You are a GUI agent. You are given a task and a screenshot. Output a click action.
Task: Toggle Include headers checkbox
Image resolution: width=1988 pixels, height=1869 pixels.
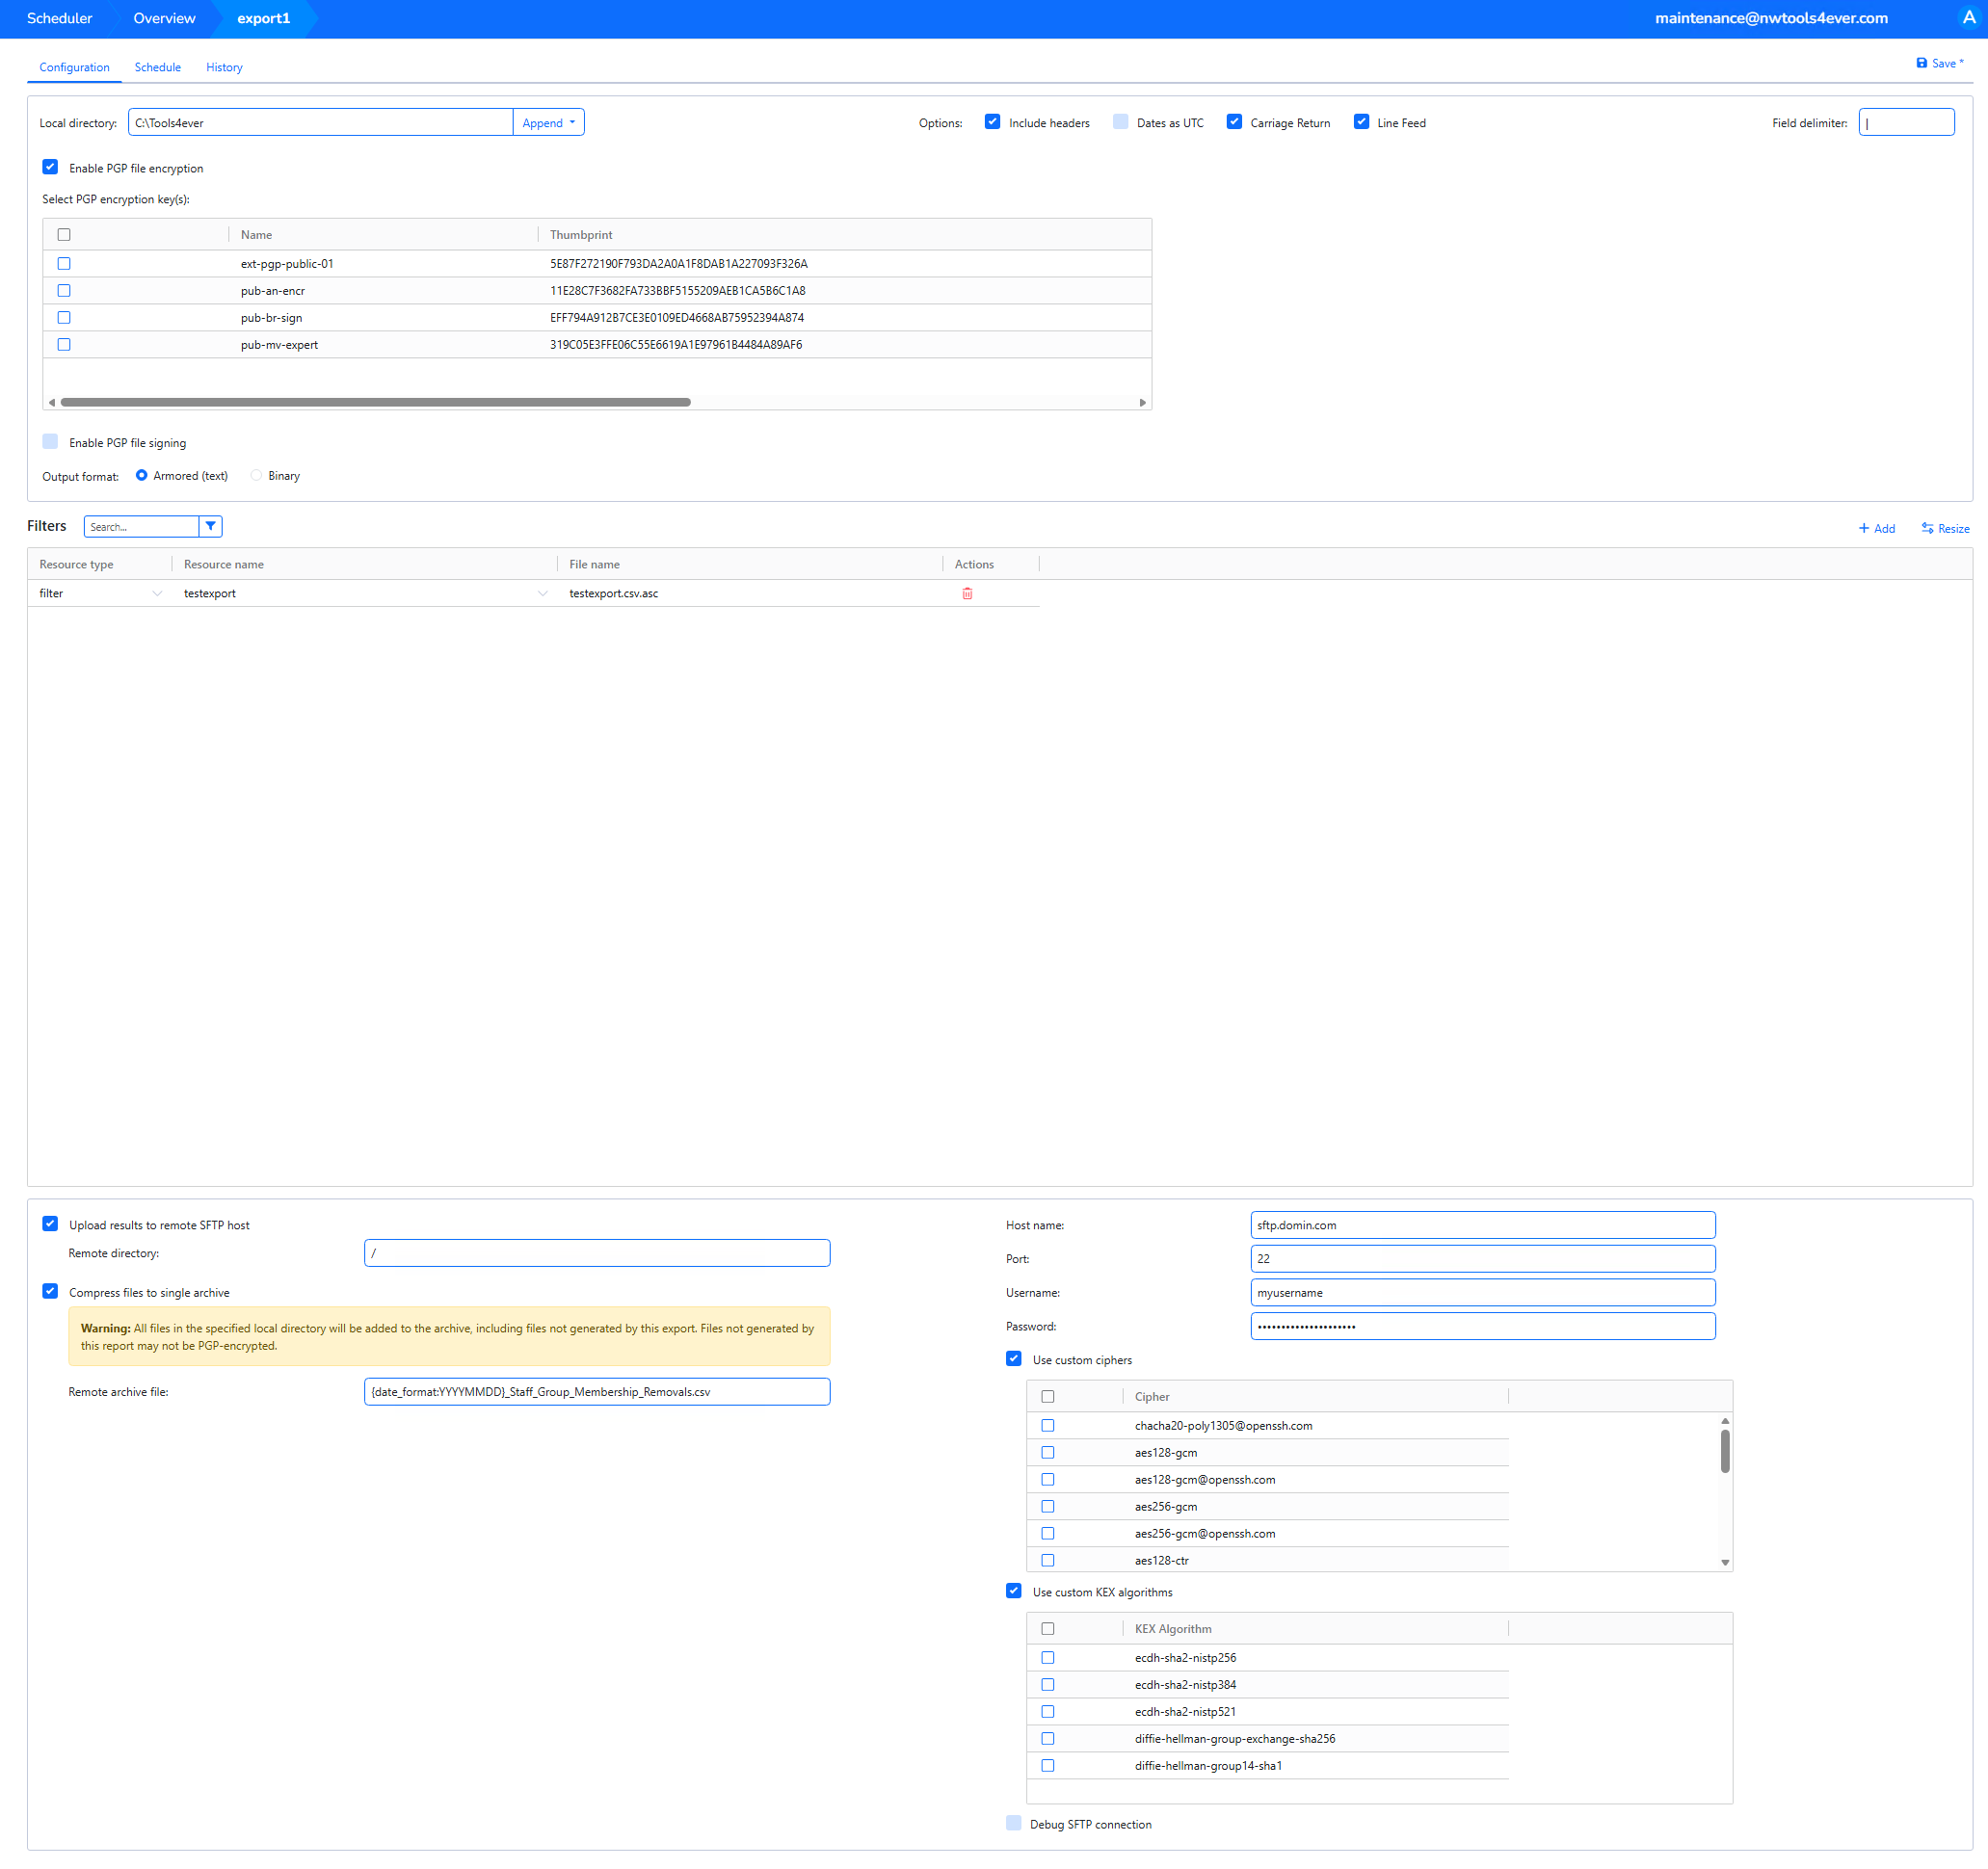point(992,122)
